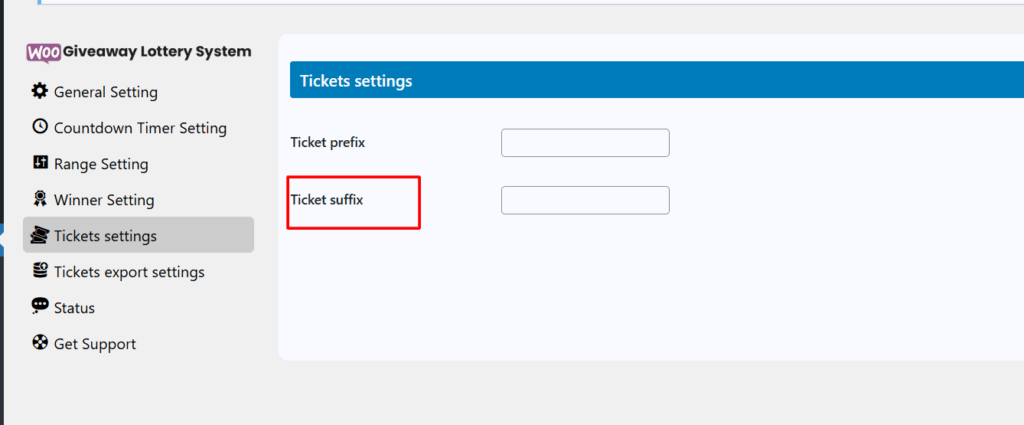Click the sliders icon next to Range Setting

click(x=40, y=163)
